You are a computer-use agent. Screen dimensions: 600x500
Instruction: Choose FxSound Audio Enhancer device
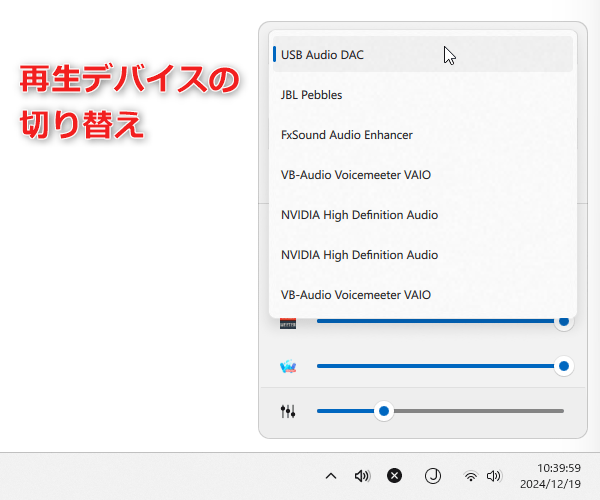pyautogui.click(x=423, y=135)
